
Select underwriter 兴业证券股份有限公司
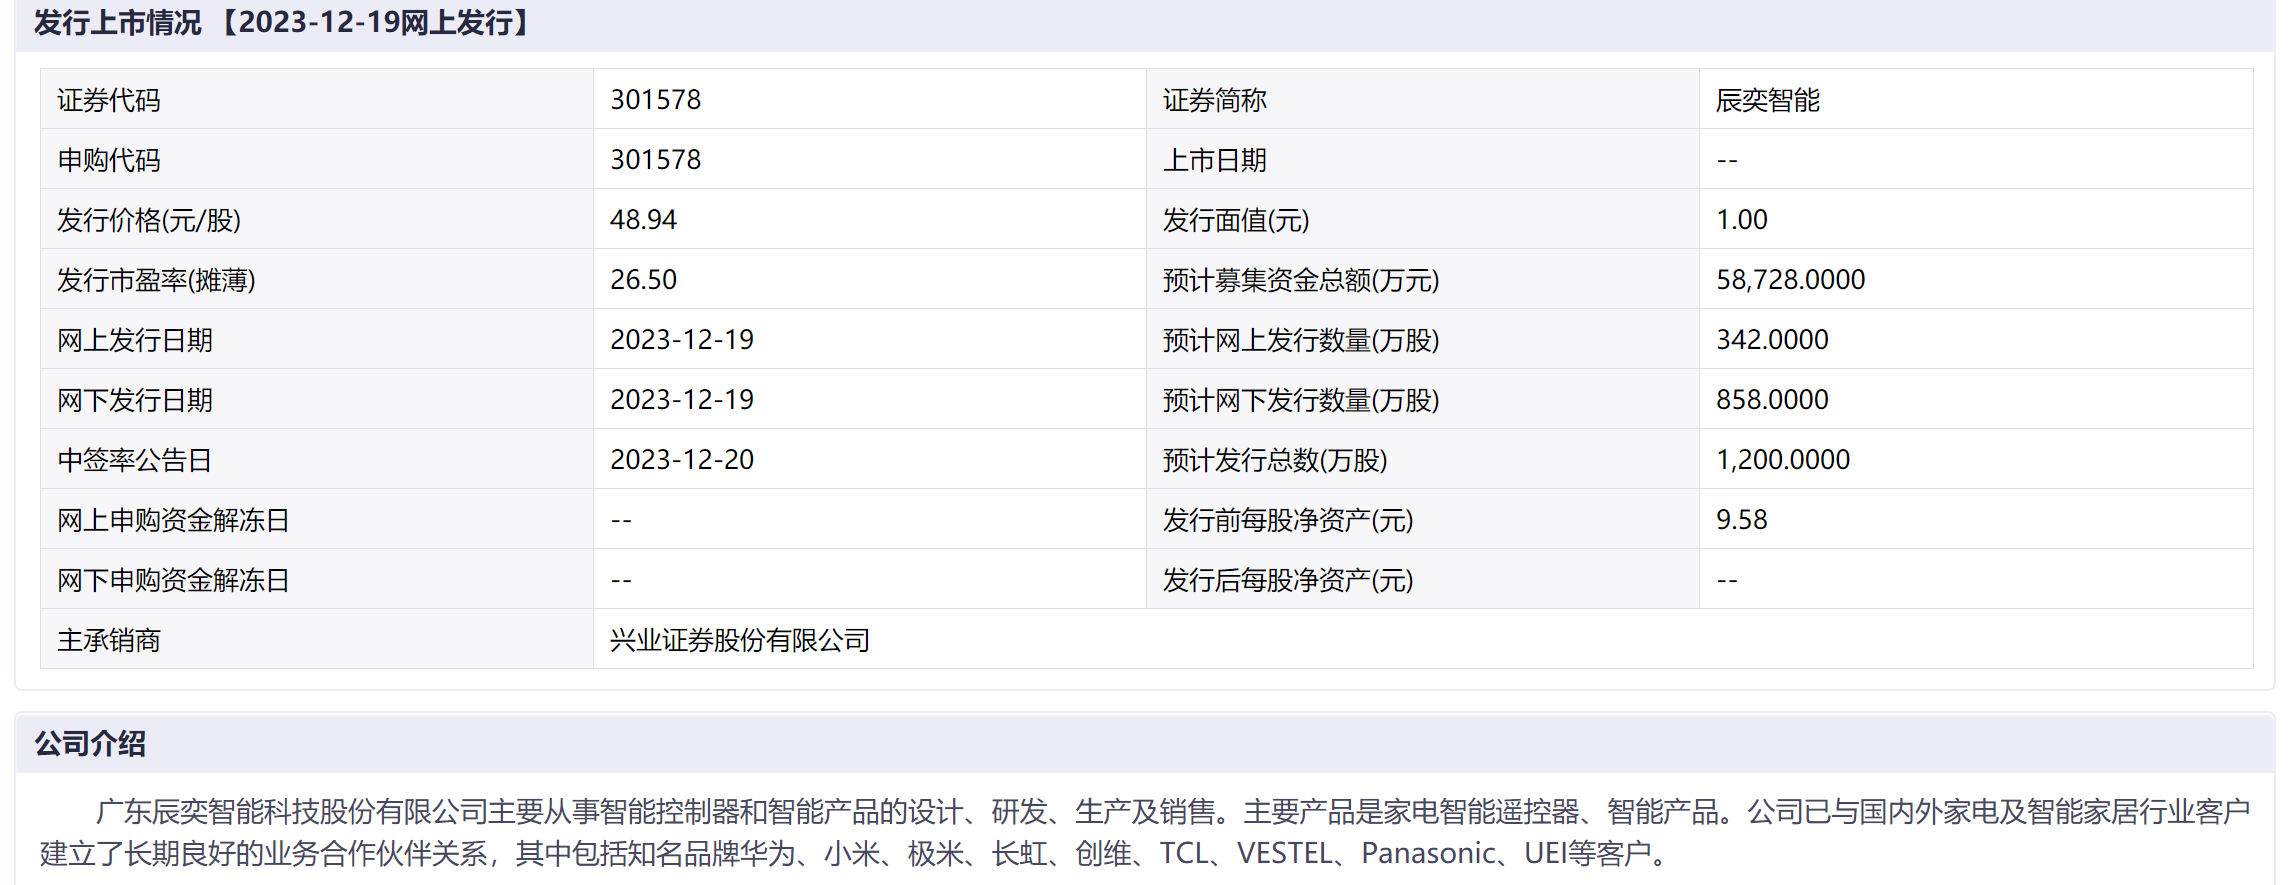coord(740,640)
